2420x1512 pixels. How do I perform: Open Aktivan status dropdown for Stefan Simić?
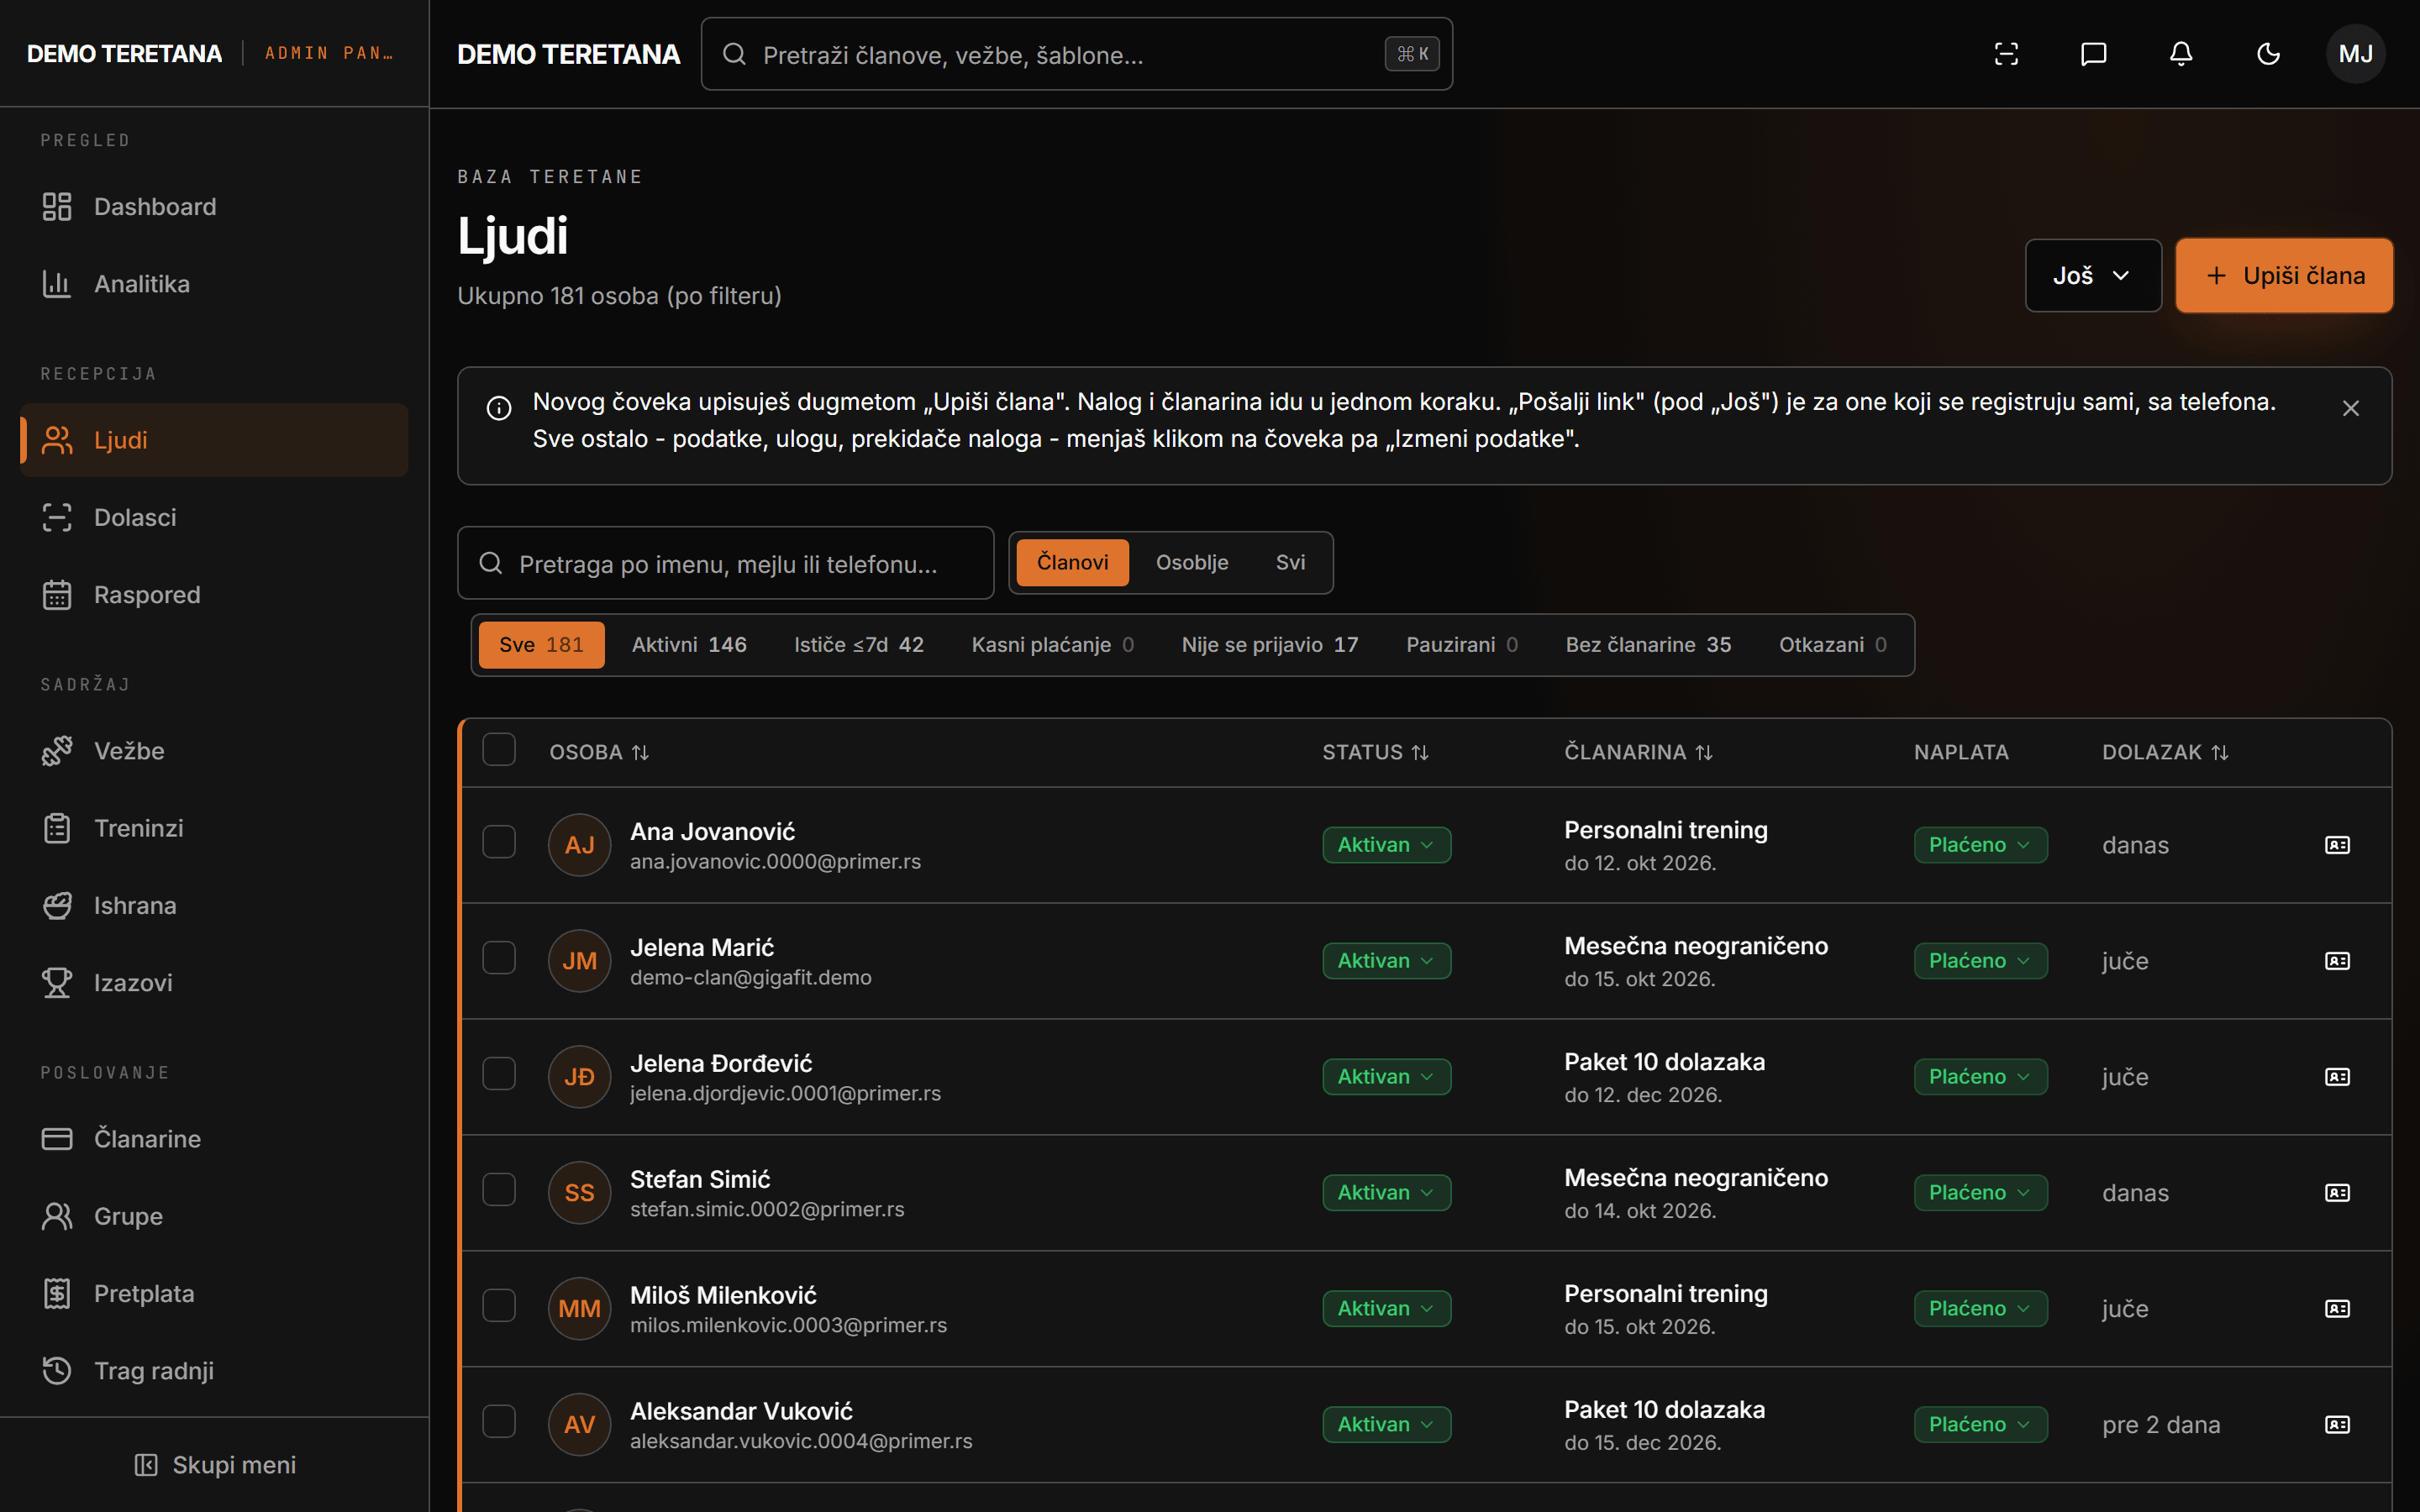pos(1386,1193)
